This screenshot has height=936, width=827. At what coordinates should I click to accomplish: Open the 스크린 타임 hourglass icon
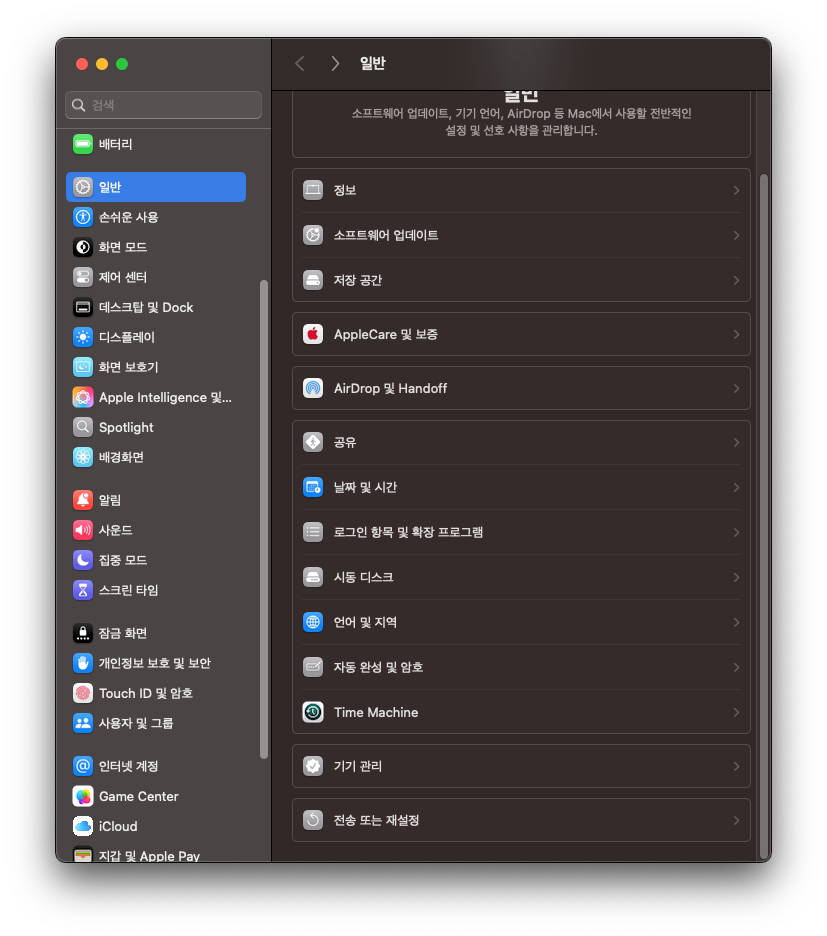pyautogui.click(x=83, y=590)
